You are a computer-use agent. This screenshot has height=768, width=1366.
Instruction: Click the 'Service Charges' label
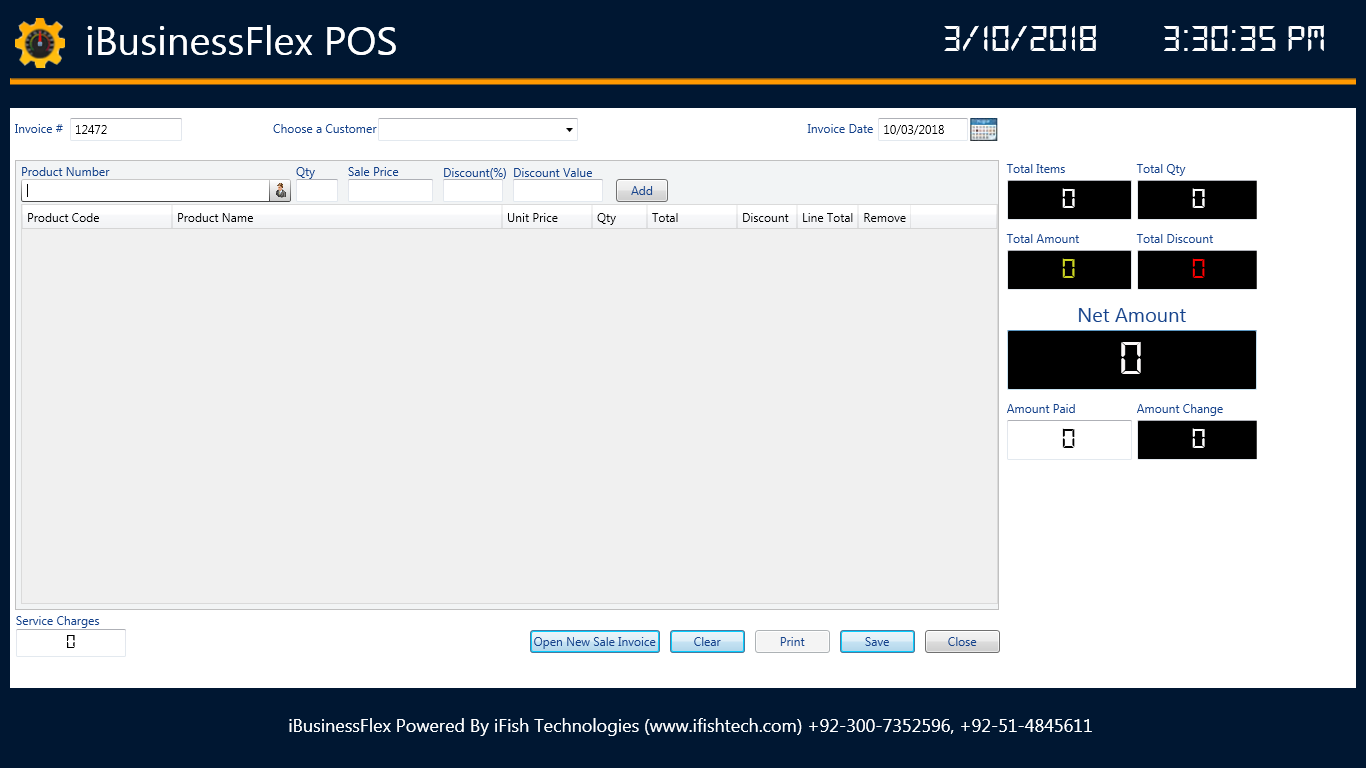point(58,621)
